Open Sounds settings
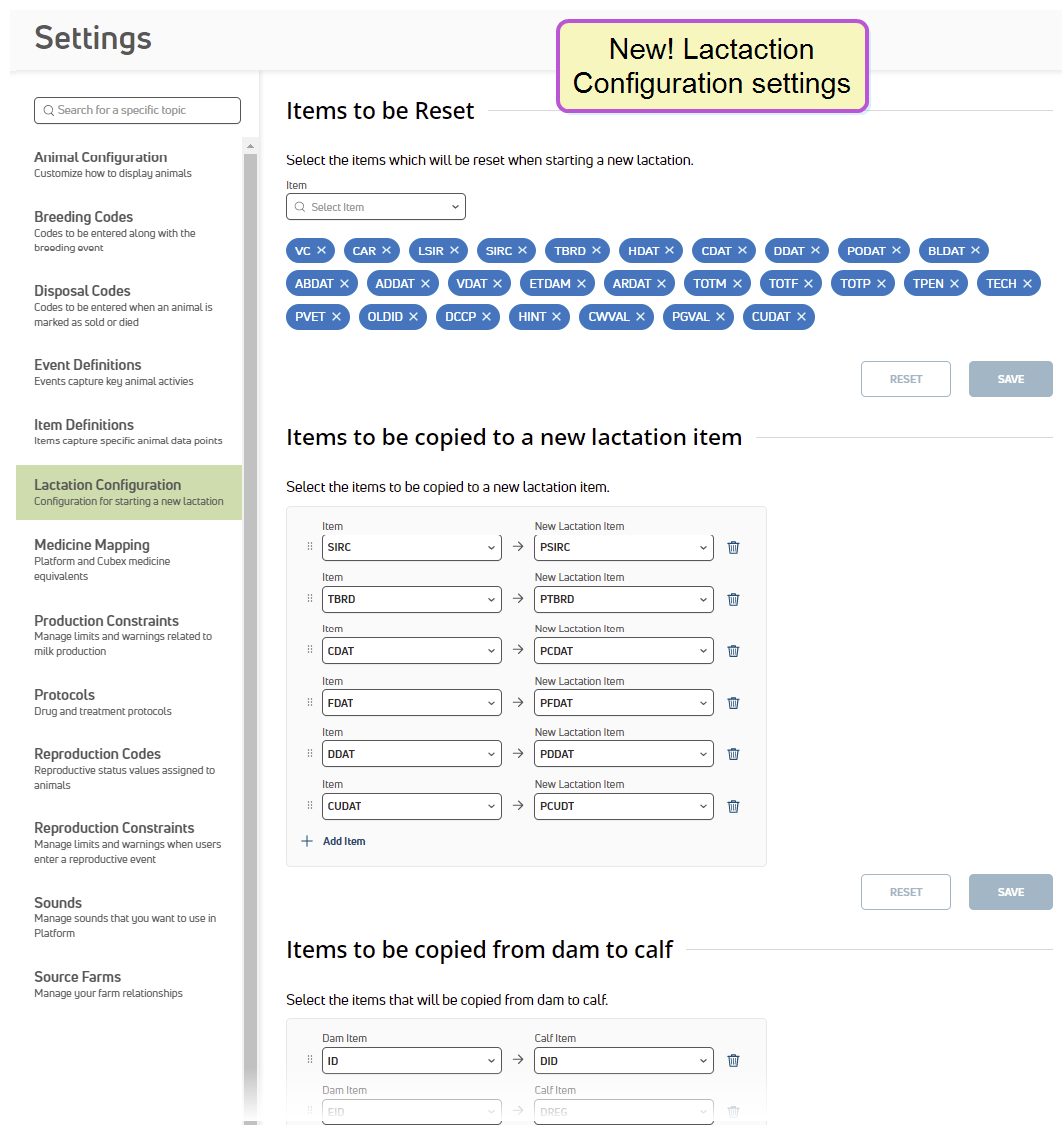The height and width of the screenshot is (1125, 1062). tap(129, 917)
